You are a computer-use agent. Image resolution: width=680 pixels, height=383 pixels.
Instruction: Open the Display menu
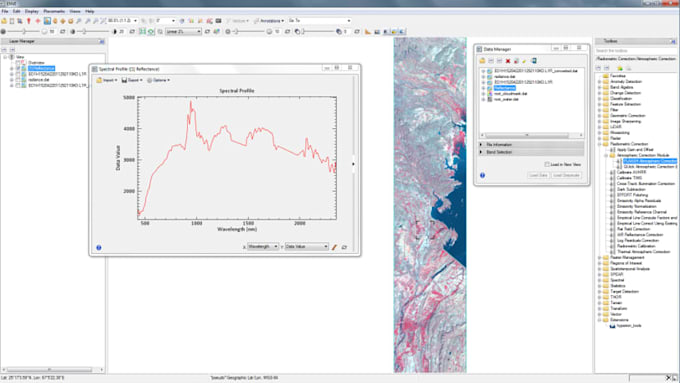click(32, 11)
